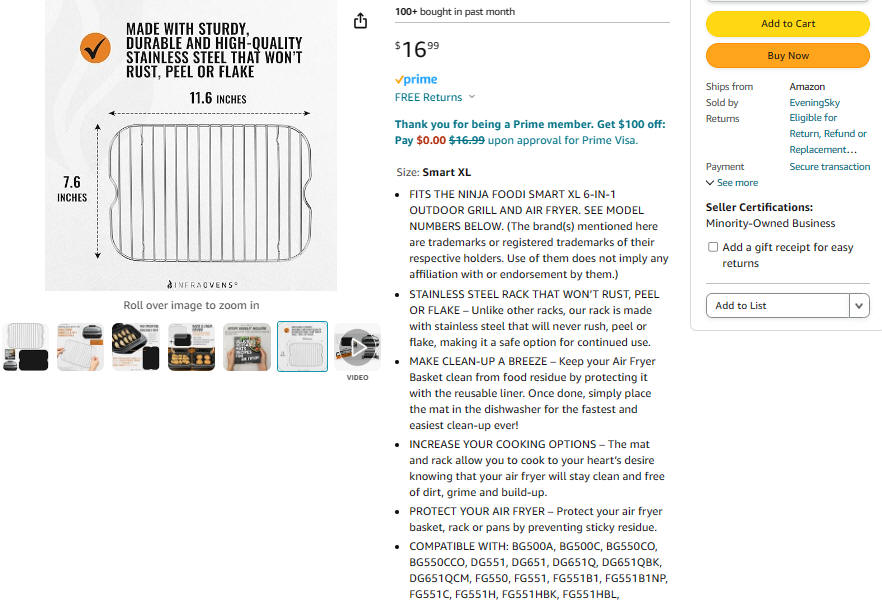Click the prime logo badge
Image resolution: width=882 pixels, height=605 pixels.
point(416,79)
